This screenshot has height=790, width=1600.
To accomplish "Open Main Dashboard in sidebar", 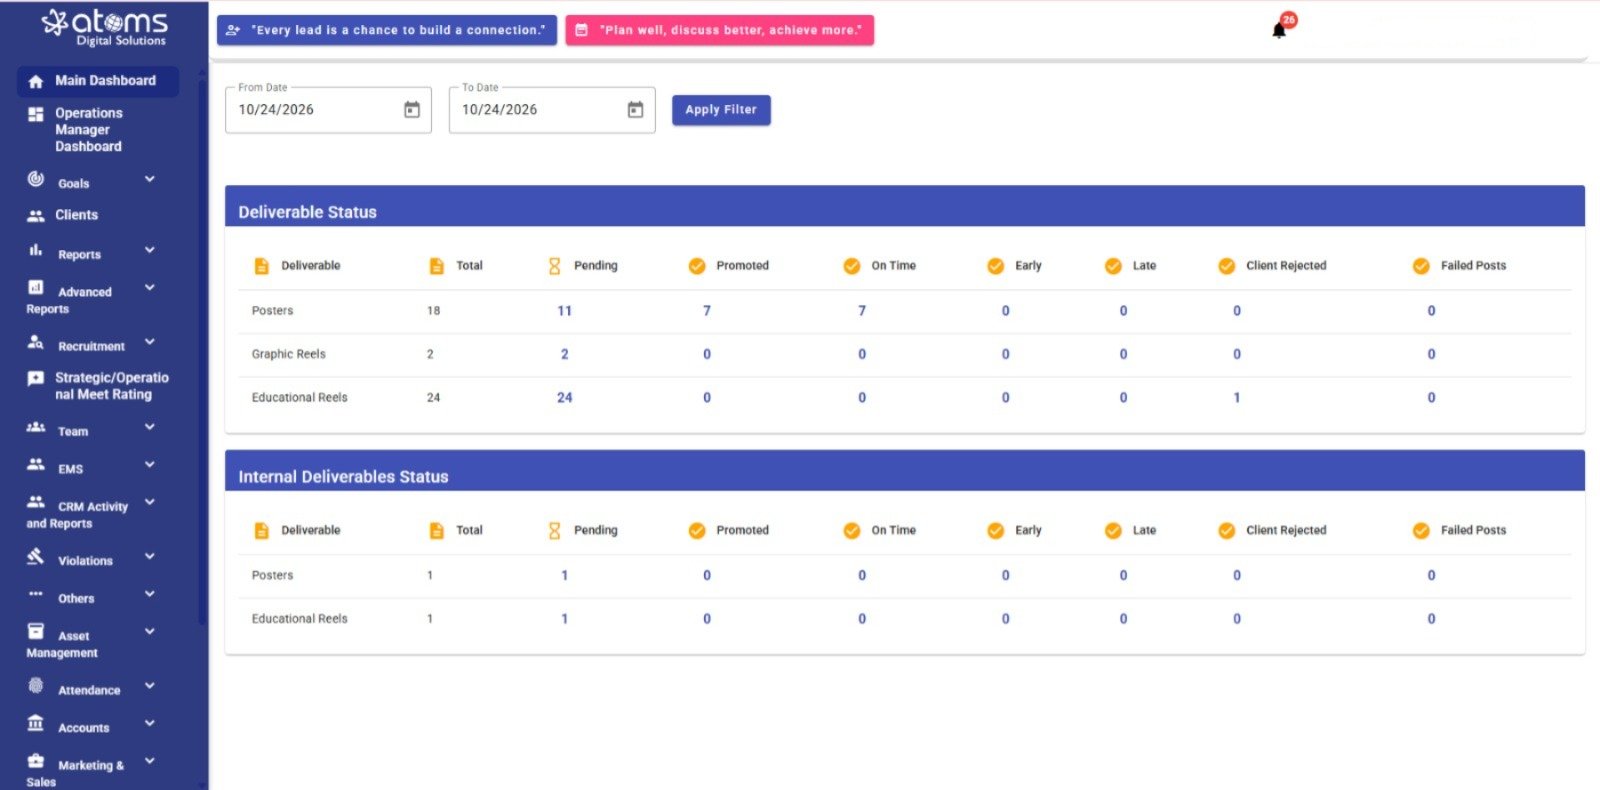I will coord(98,81).
